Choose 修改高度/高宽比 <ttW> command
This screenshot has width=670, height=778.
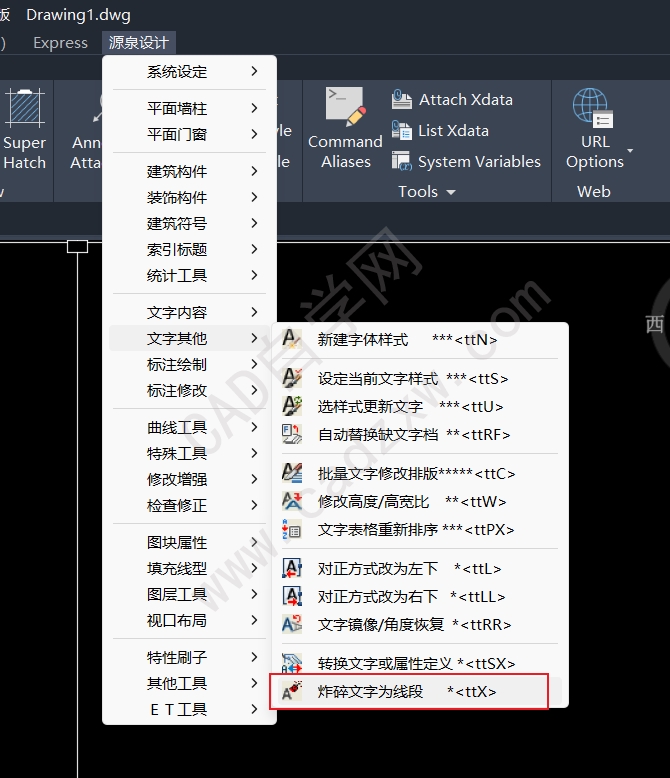[419, 501]
